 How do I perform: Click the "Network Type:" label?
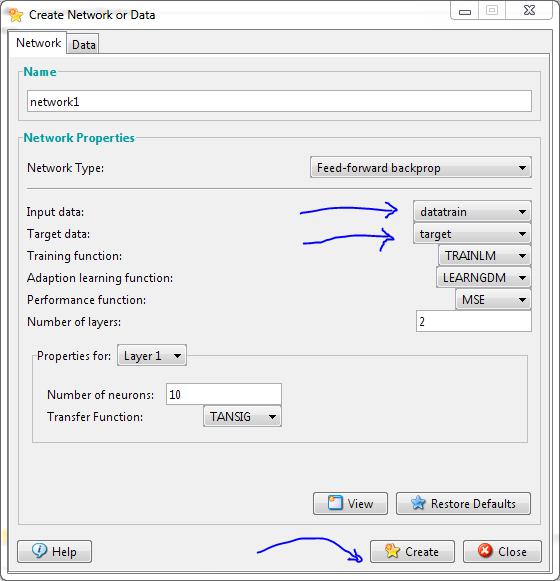click(x=65, y=168)
